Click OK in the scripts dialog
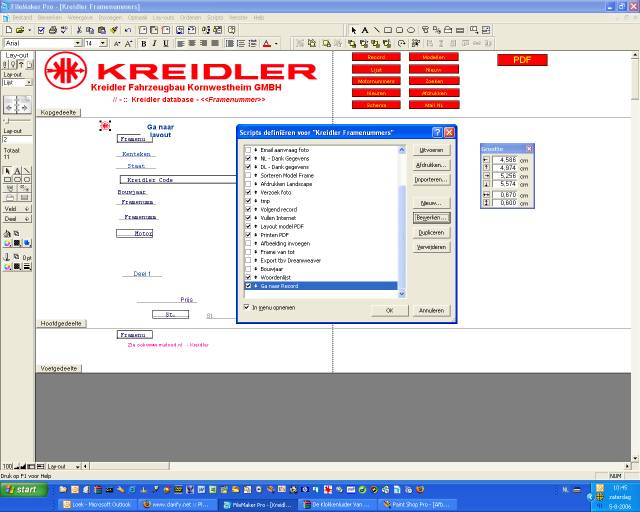640x512 pixels. 390,310
